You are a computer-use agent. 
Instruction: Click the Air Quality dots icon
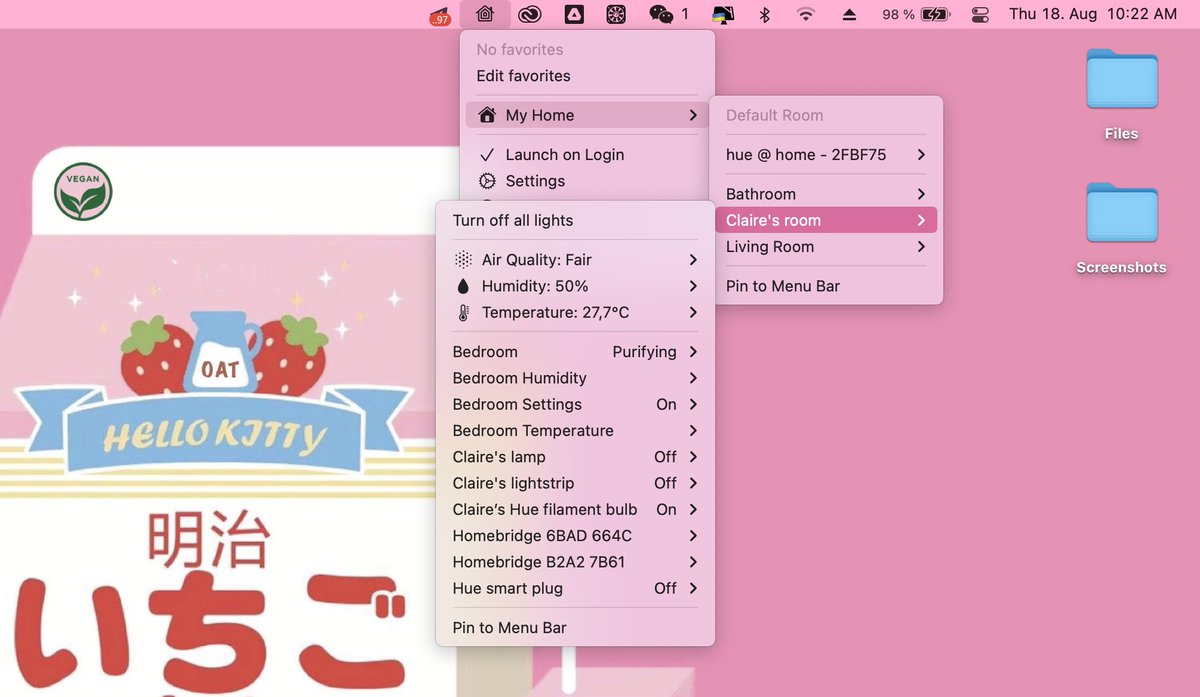click(463, 260)
